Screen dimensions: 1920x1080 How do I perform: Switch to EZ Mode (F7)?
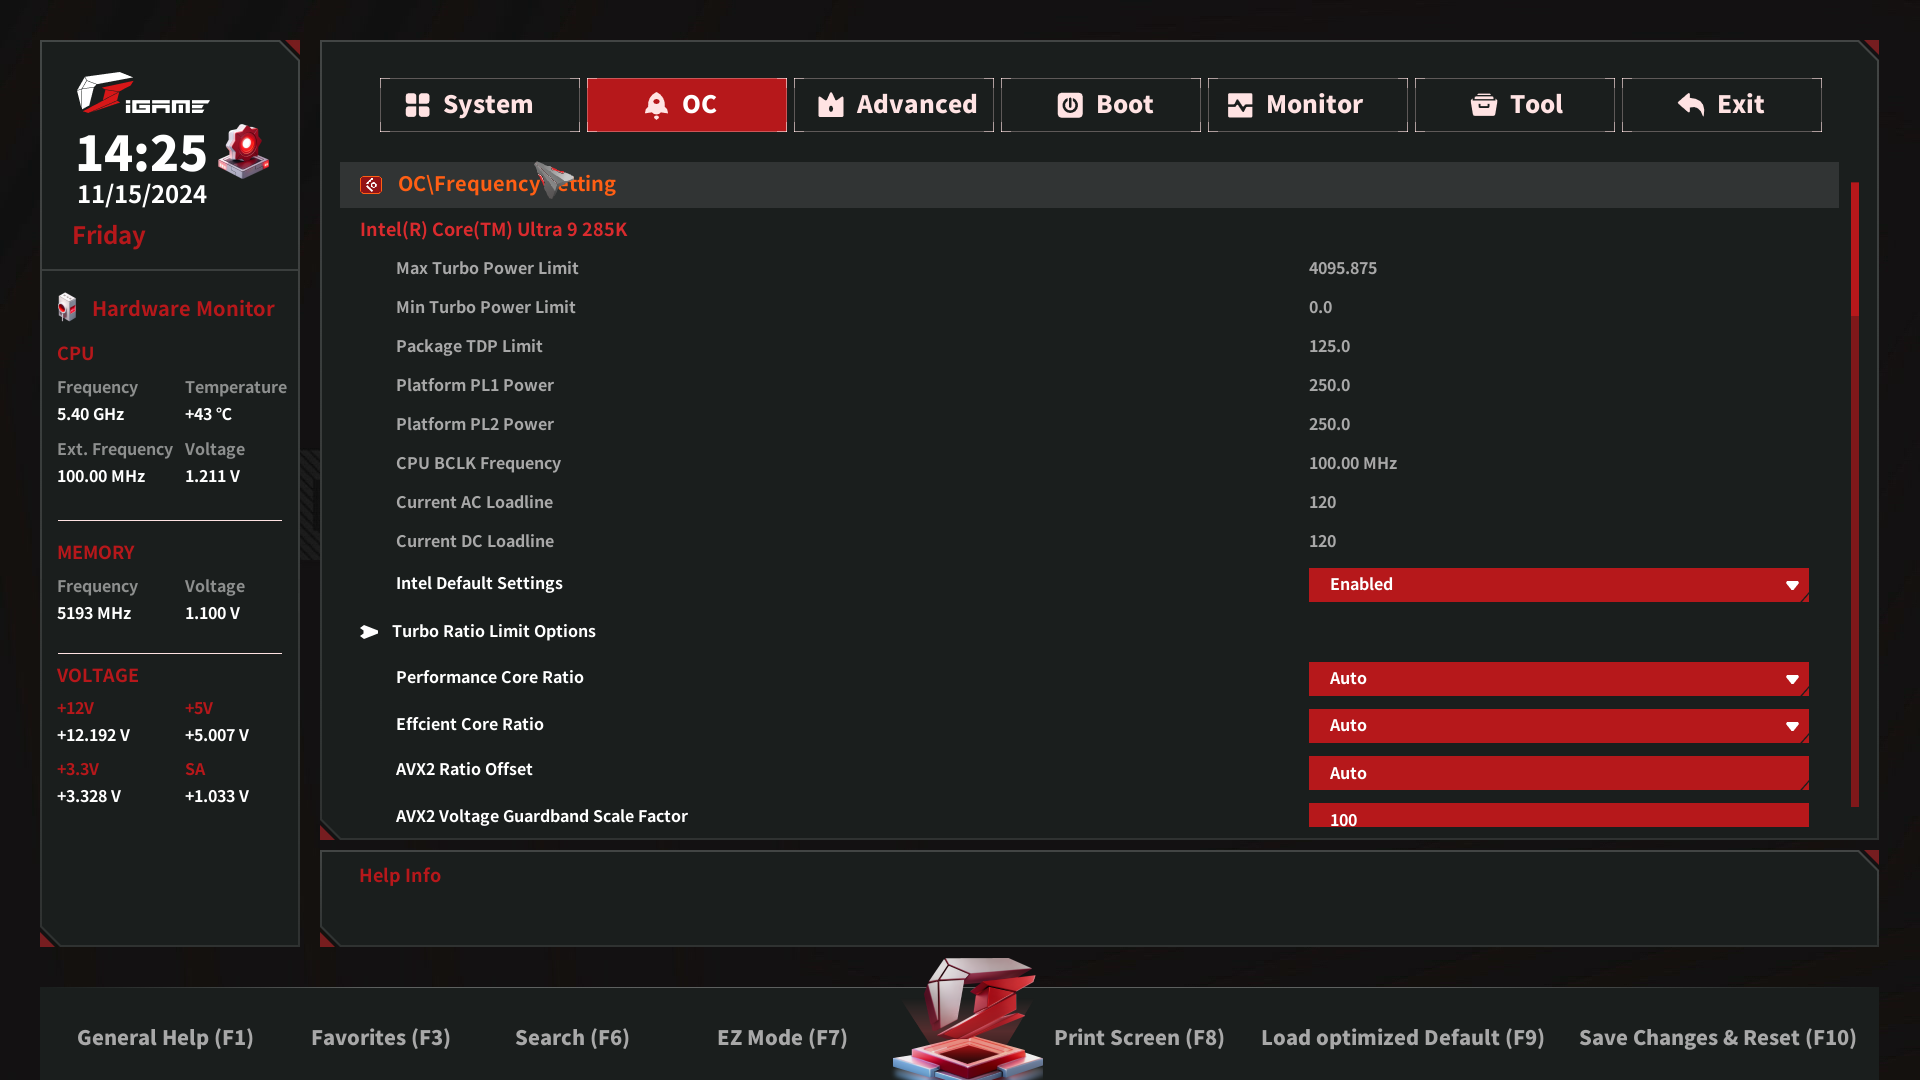[x=781, y=1038]
